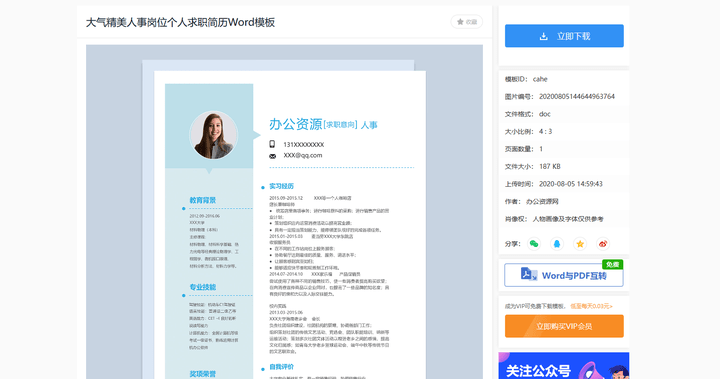Click the 立即购买VIP会员 orange button
Viewport: 720px width, 379px height.
(564, 326)
